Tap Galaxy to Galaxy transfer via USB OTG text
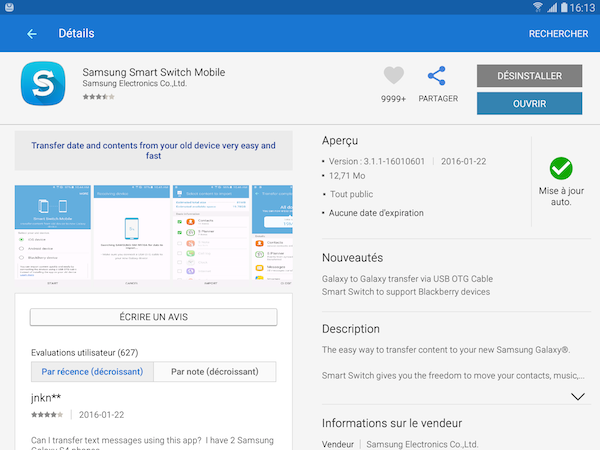600x450 pixels. 407,279
